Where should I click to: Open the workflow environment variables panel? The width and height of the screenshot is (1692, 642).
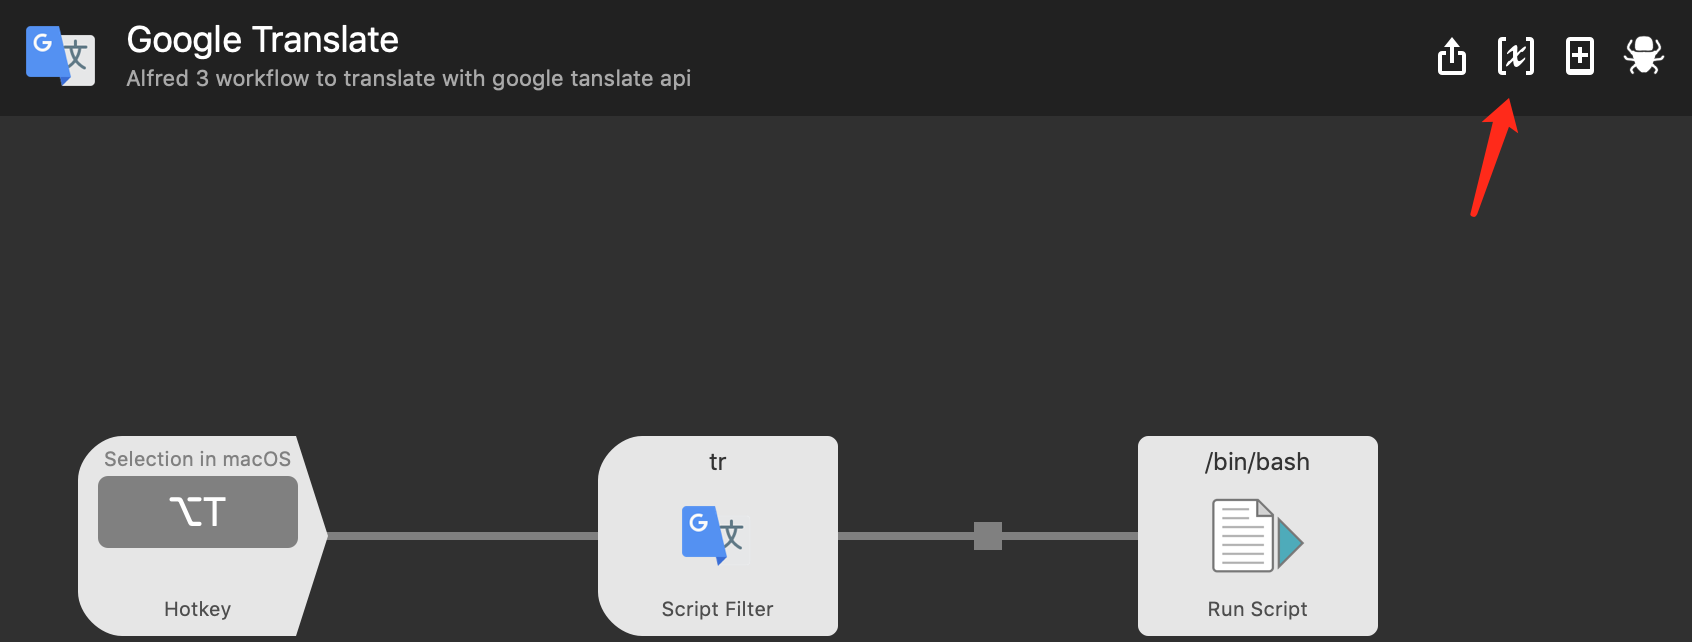[1514, 57]
